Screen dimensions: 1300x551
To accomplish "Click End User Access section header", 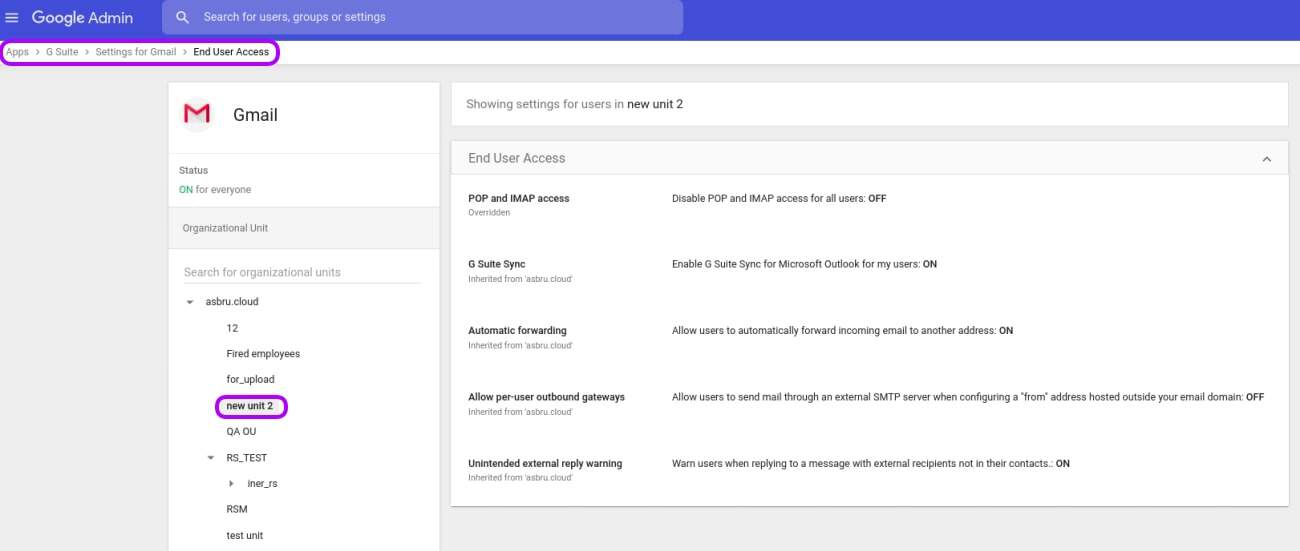I will pyautogui.click(x=870, y=158).
